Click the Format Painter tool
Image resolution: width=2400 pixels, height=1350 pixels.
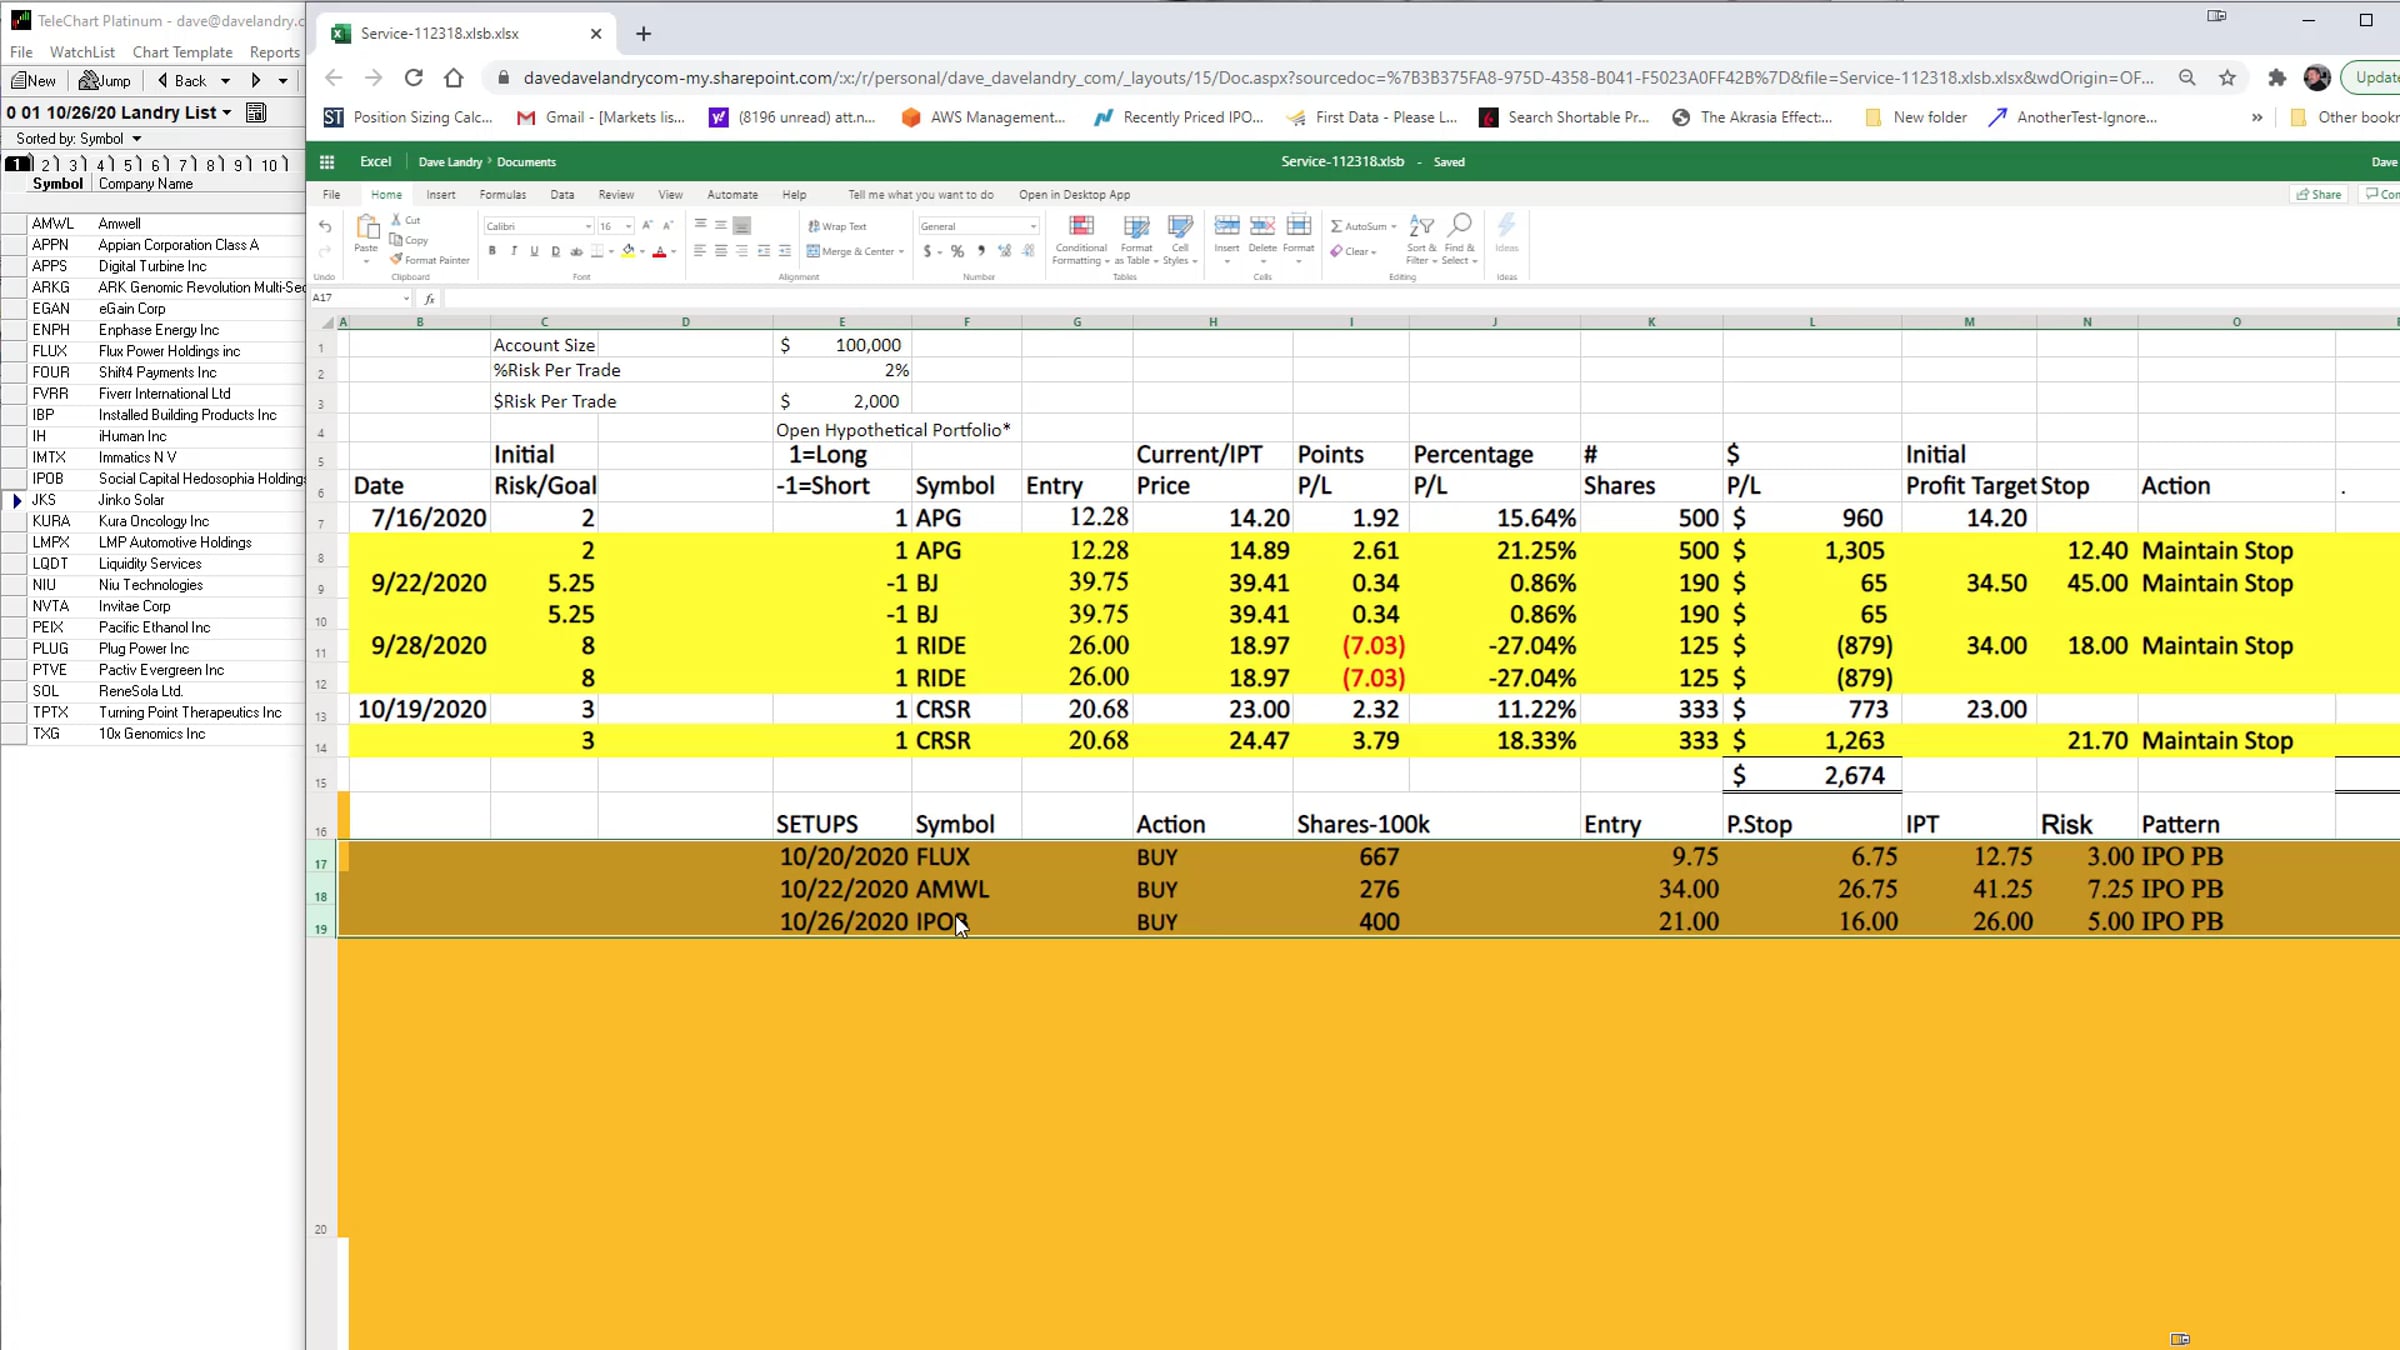tap(429, 260)
